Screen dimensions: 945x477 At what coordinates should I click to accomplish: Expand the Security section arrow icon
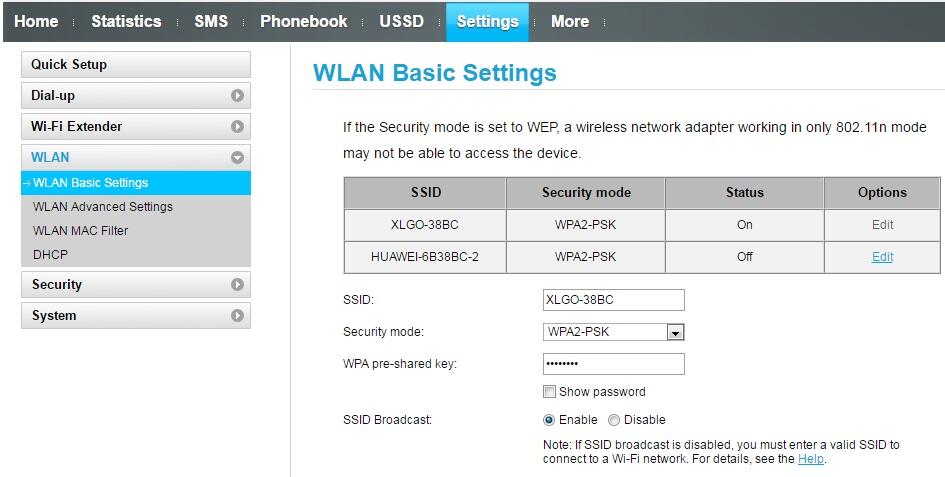point(237,285)
